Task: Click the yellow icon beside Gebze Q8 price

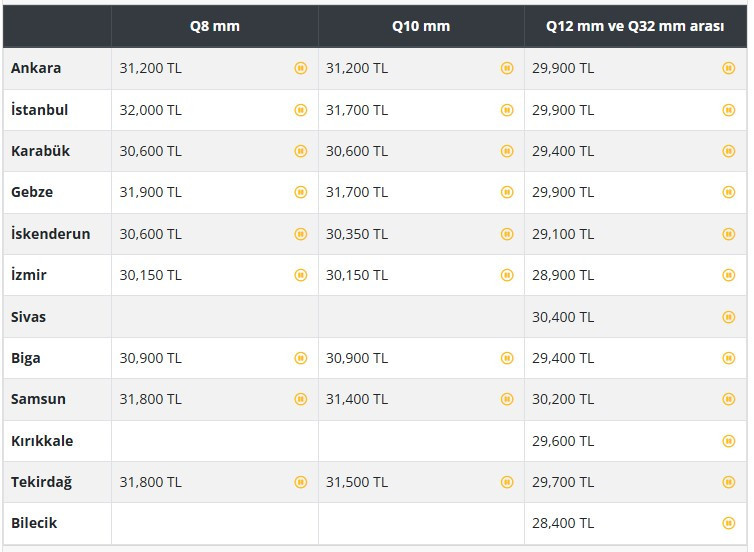Action: (x=300, y=192)
